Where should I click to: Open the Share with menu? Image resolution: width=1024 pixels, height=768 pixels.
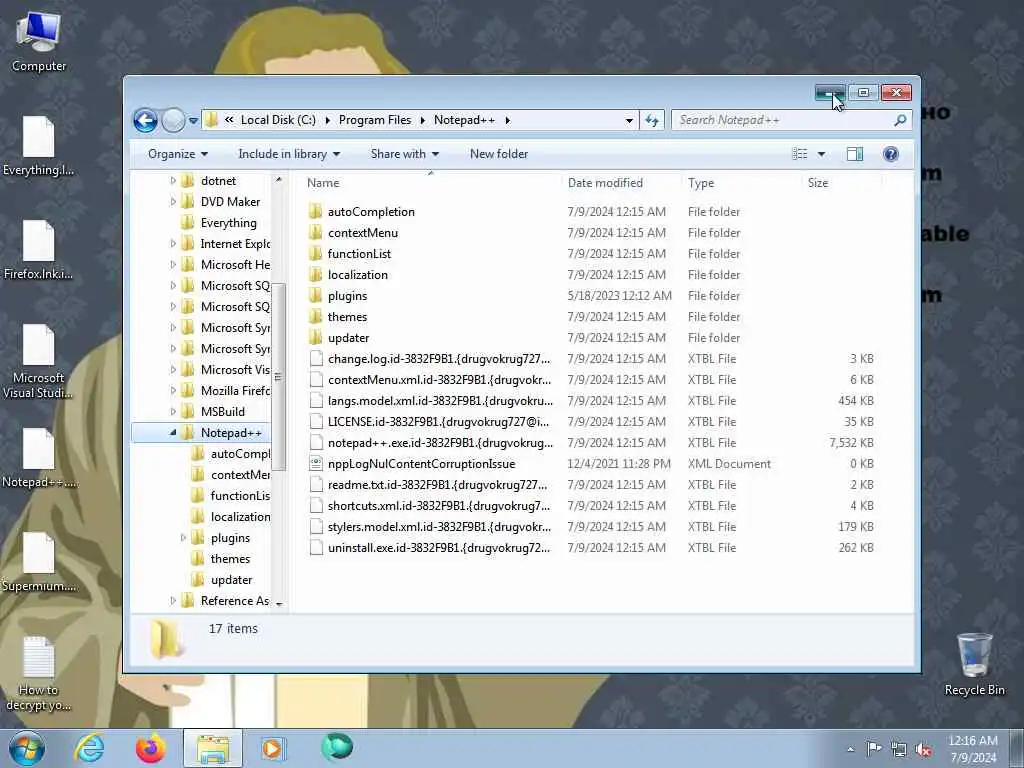click(x=404, y=154)
